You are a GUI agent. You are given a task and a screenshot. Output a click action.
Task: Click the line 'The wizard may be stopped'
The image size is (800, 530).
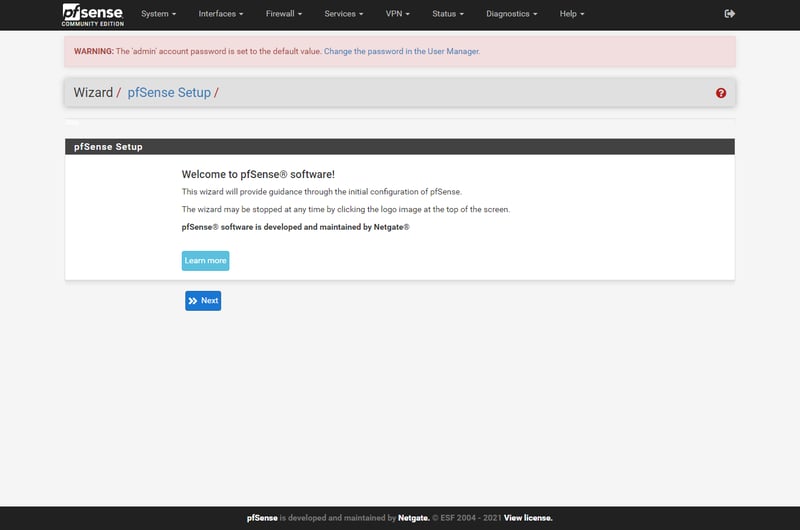(x=346, y=210)
